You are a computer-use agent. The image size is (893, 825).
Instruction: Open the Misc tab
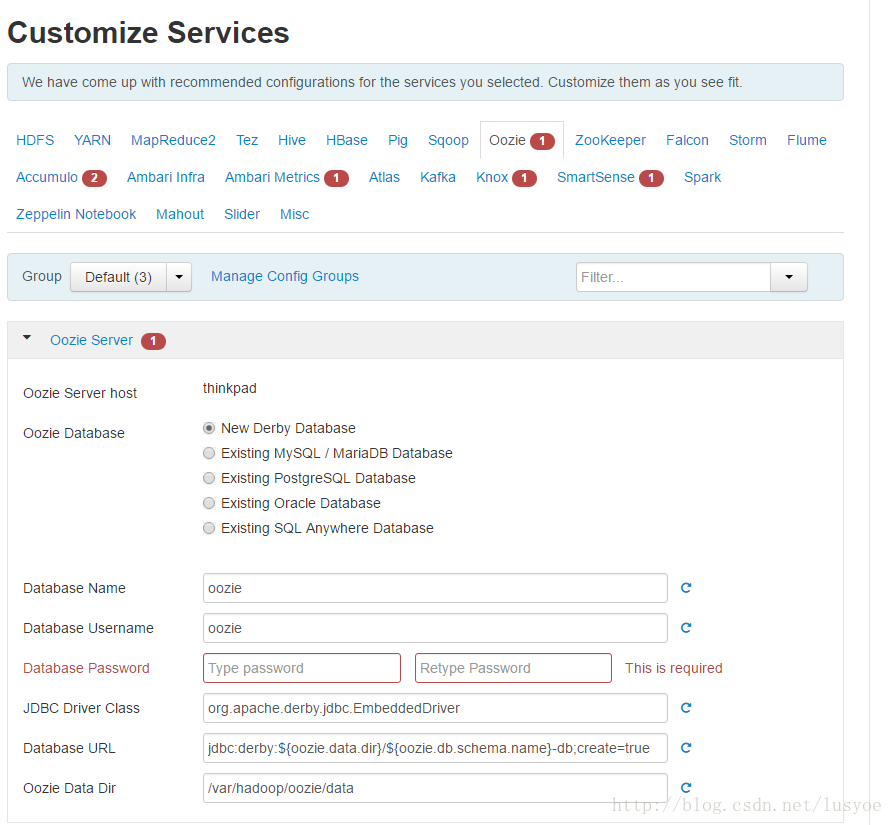click(294, 214)
